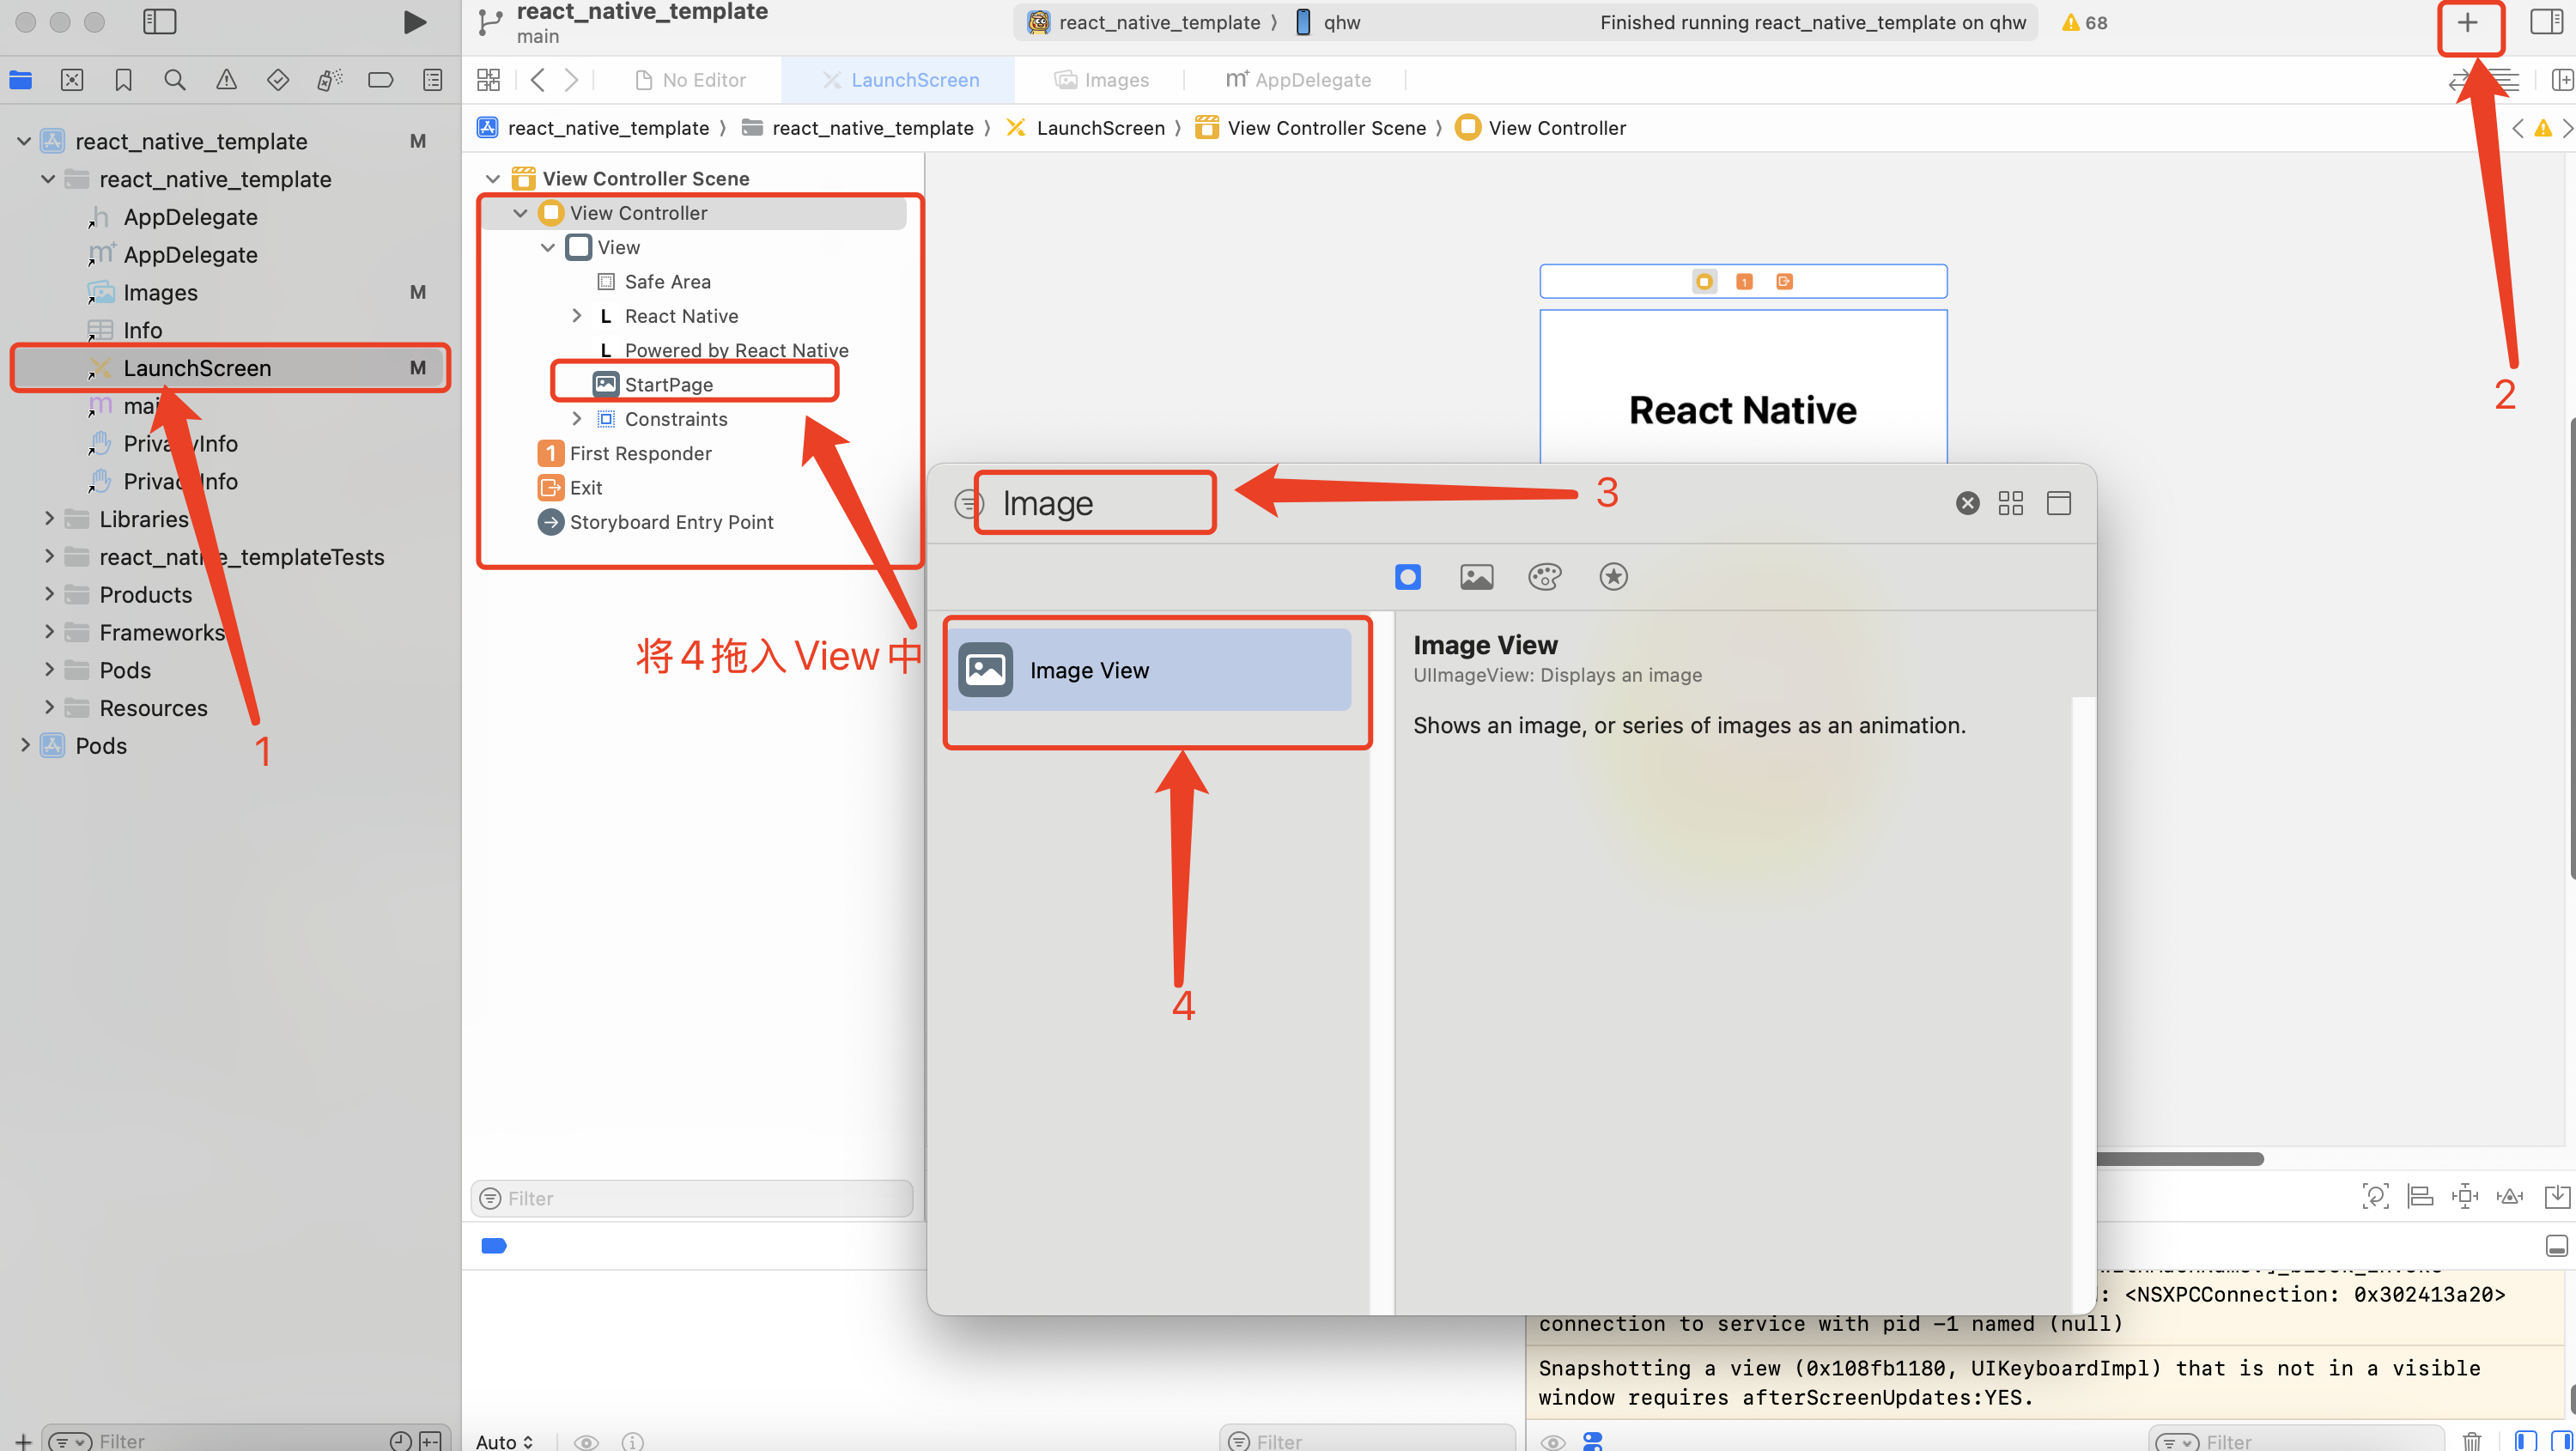Image resolution: width=2576 pixels, height=1451 pixels.
Task: Open the Find navigator with the magnifier icon
Action: point(175,80)
